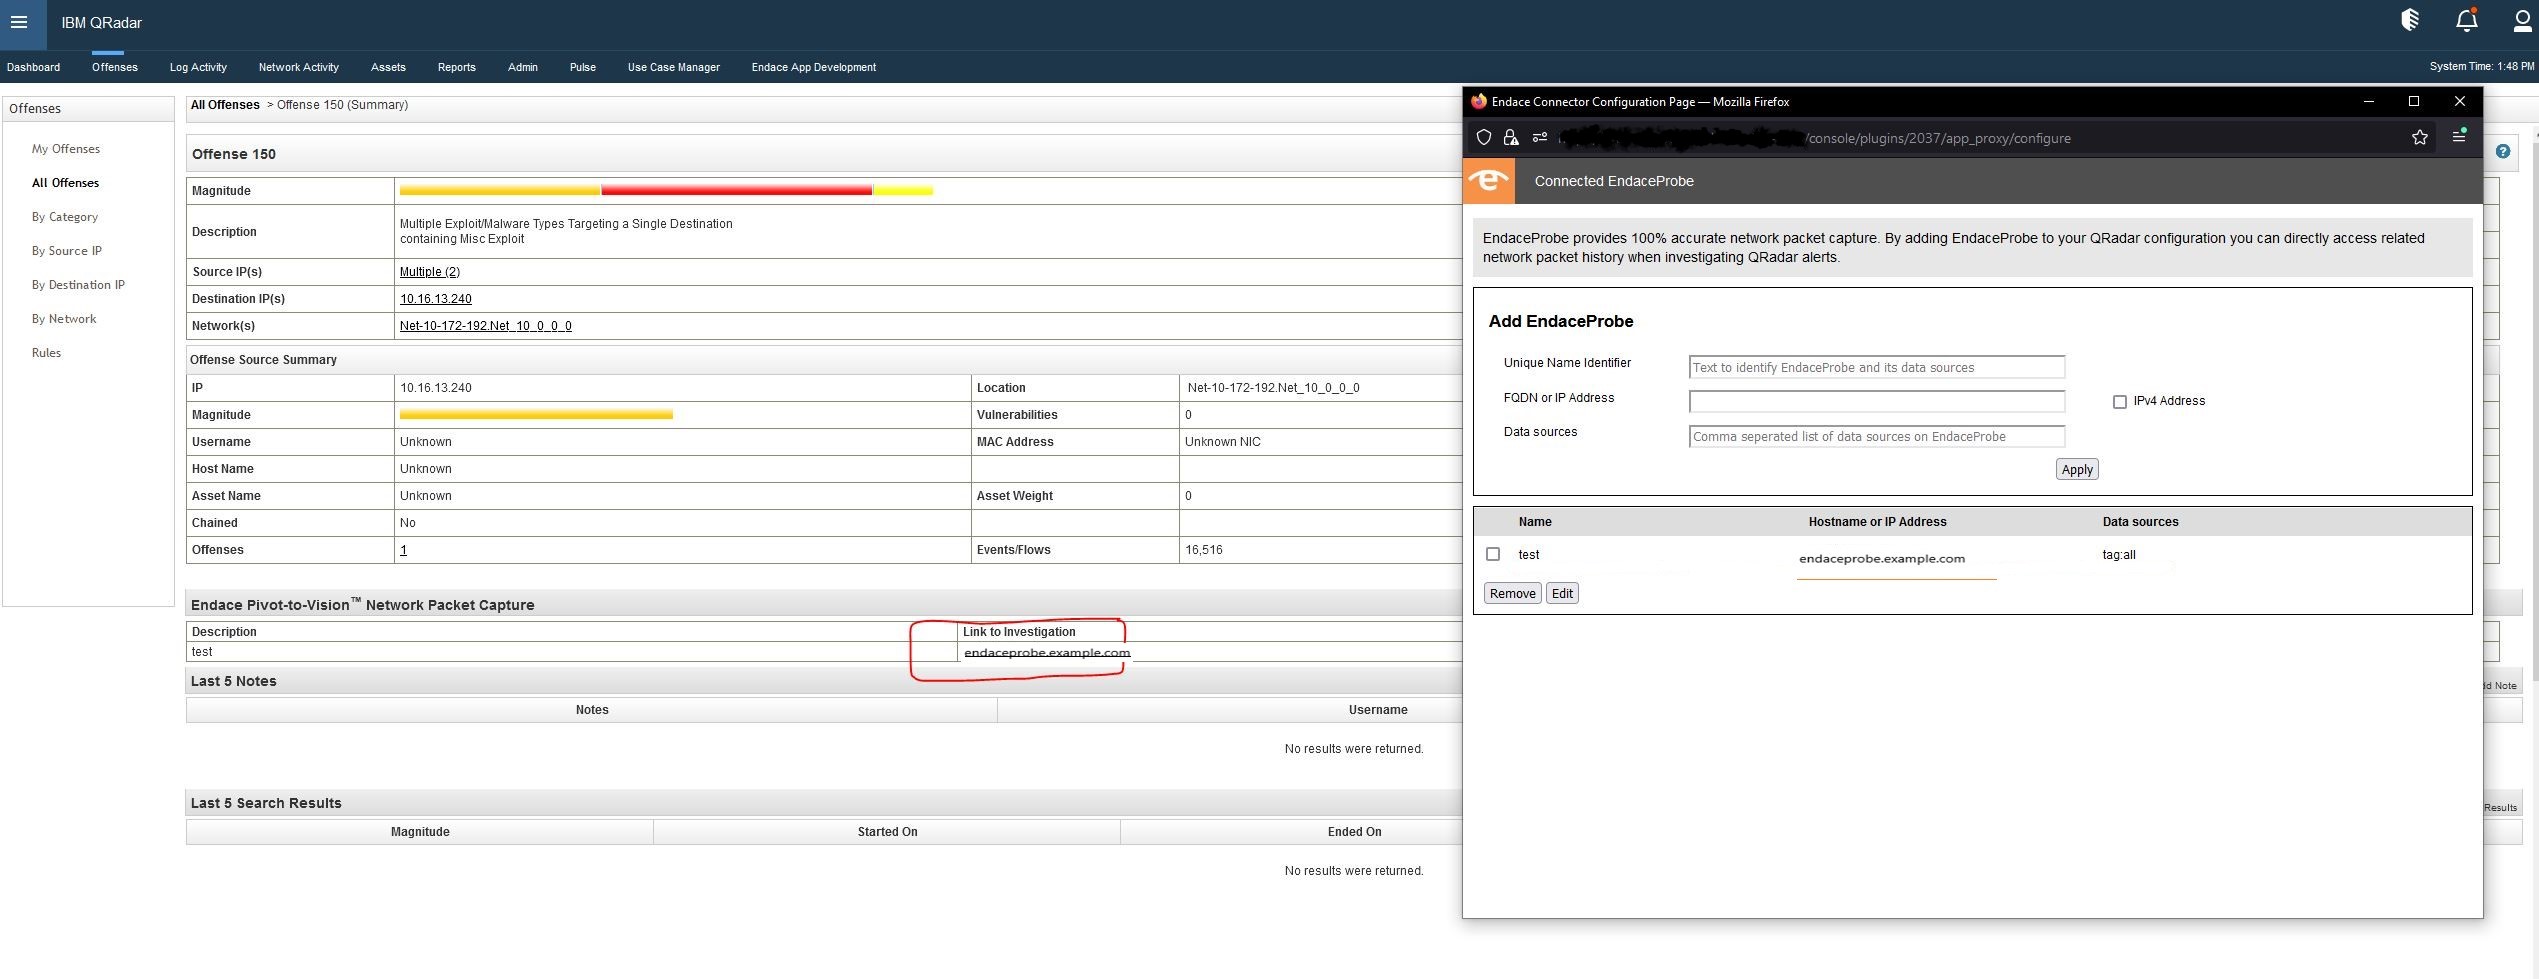This screenshot has width=2539, height=979.
Task: Open the Firefox application menu
Action: [2459, 137]
